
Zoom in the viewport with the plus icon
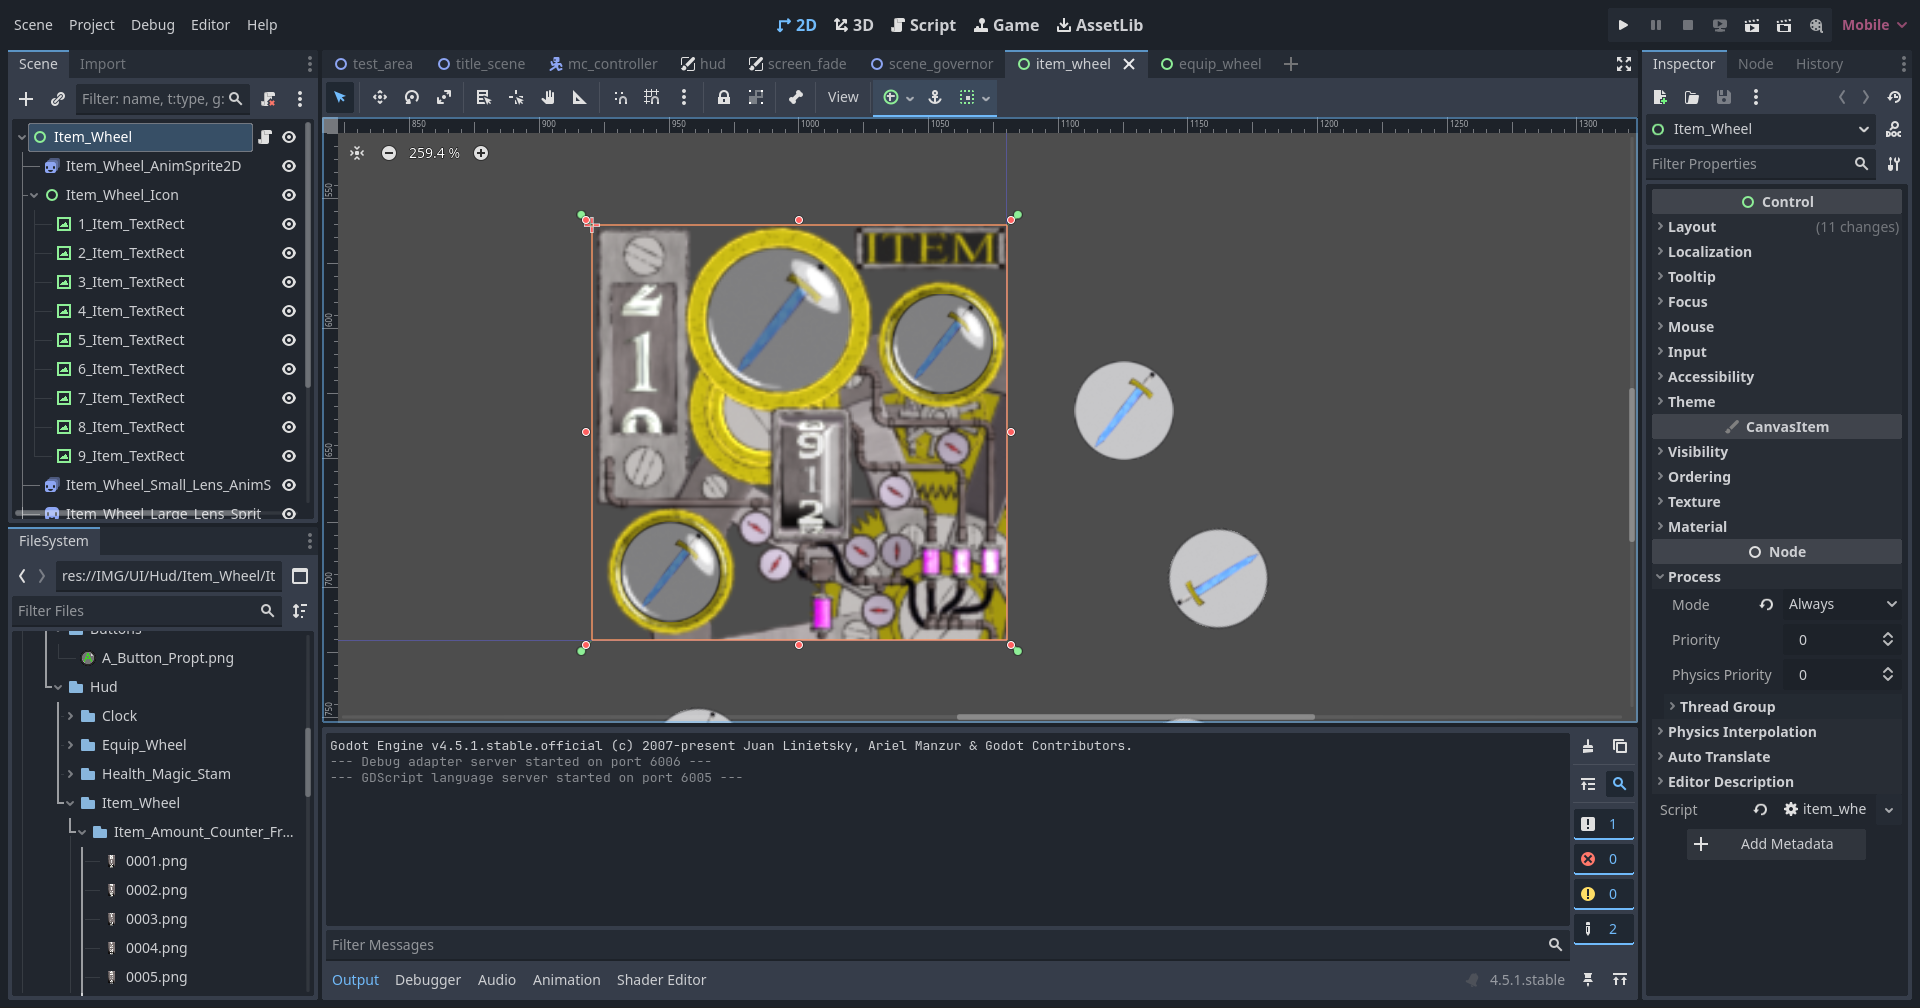(481, 153)
